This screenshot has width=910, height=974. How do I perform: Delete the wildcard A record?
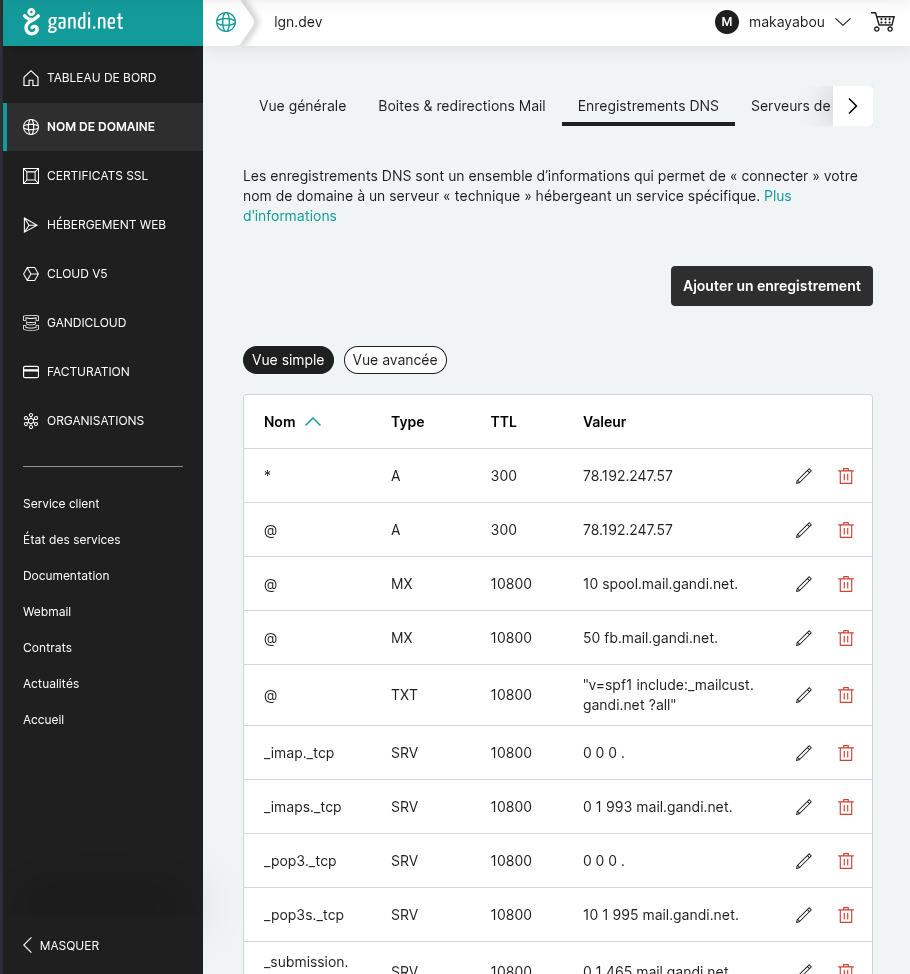click(846, 476)
